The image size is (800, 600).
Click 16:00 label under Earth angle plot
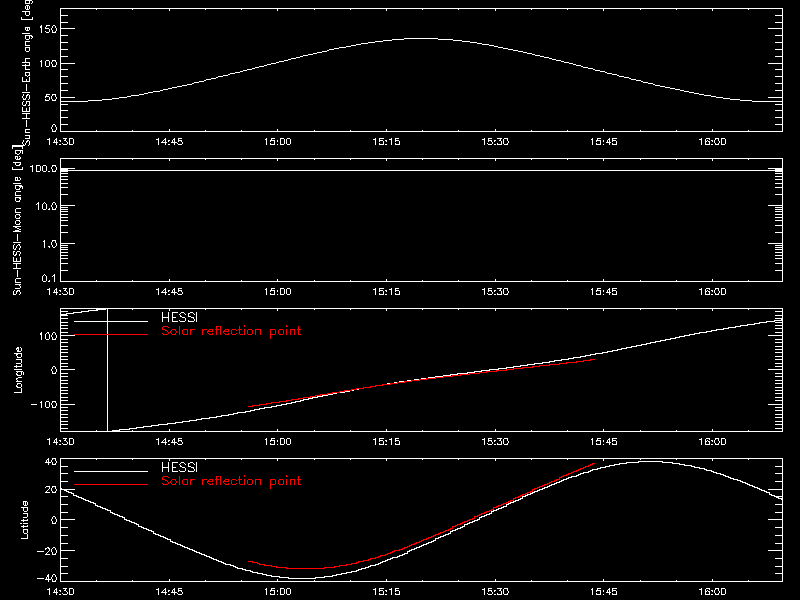[712, 142]
